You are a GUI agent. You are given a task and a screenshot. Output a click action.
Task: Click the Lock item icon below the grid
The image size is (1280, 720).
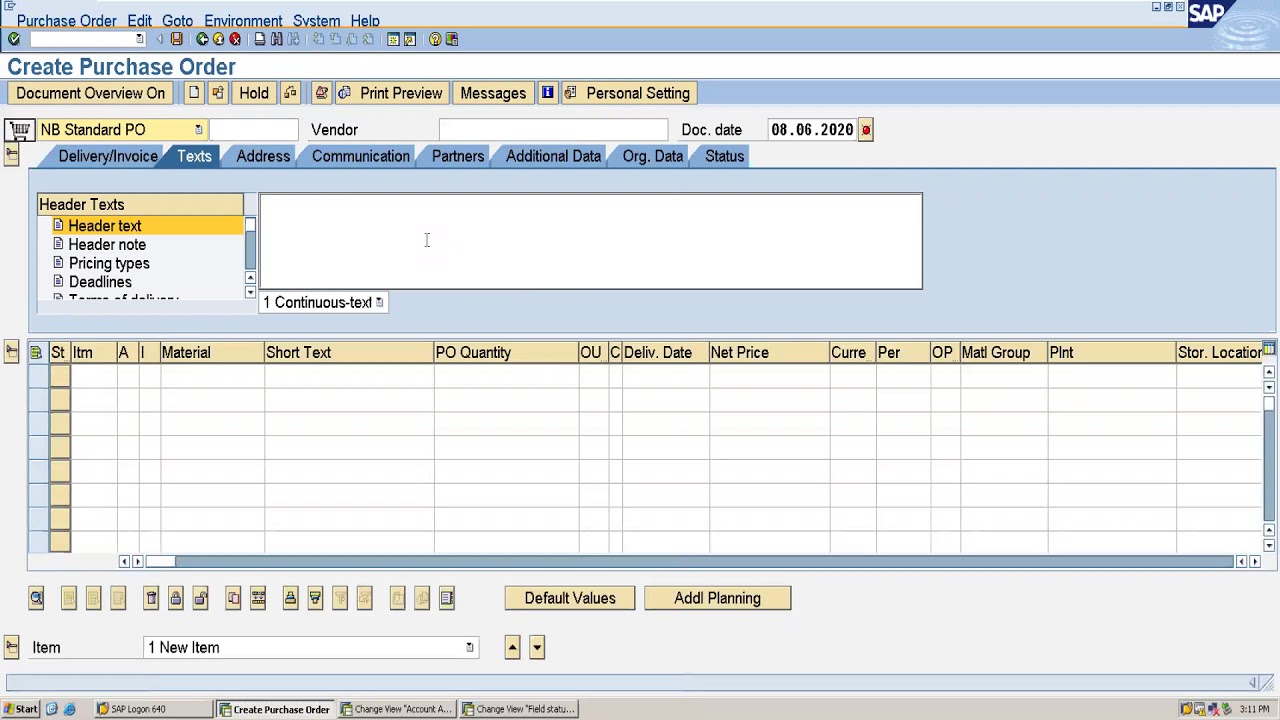tap(175, 598)
